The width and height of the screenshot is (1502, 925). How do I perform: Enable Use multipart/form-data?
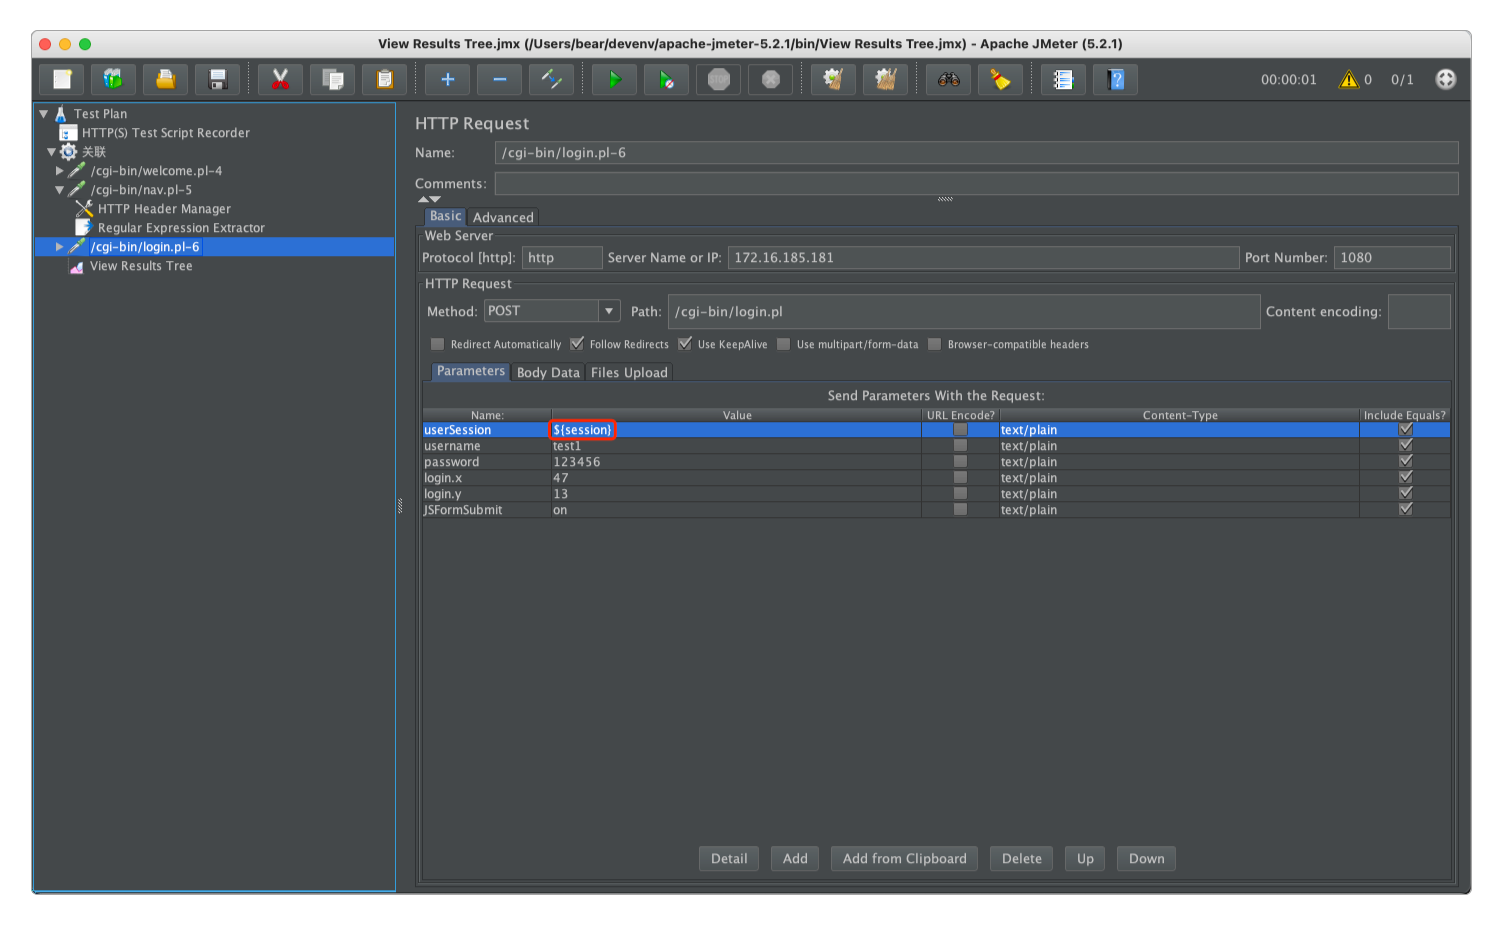tap(784, 344)
